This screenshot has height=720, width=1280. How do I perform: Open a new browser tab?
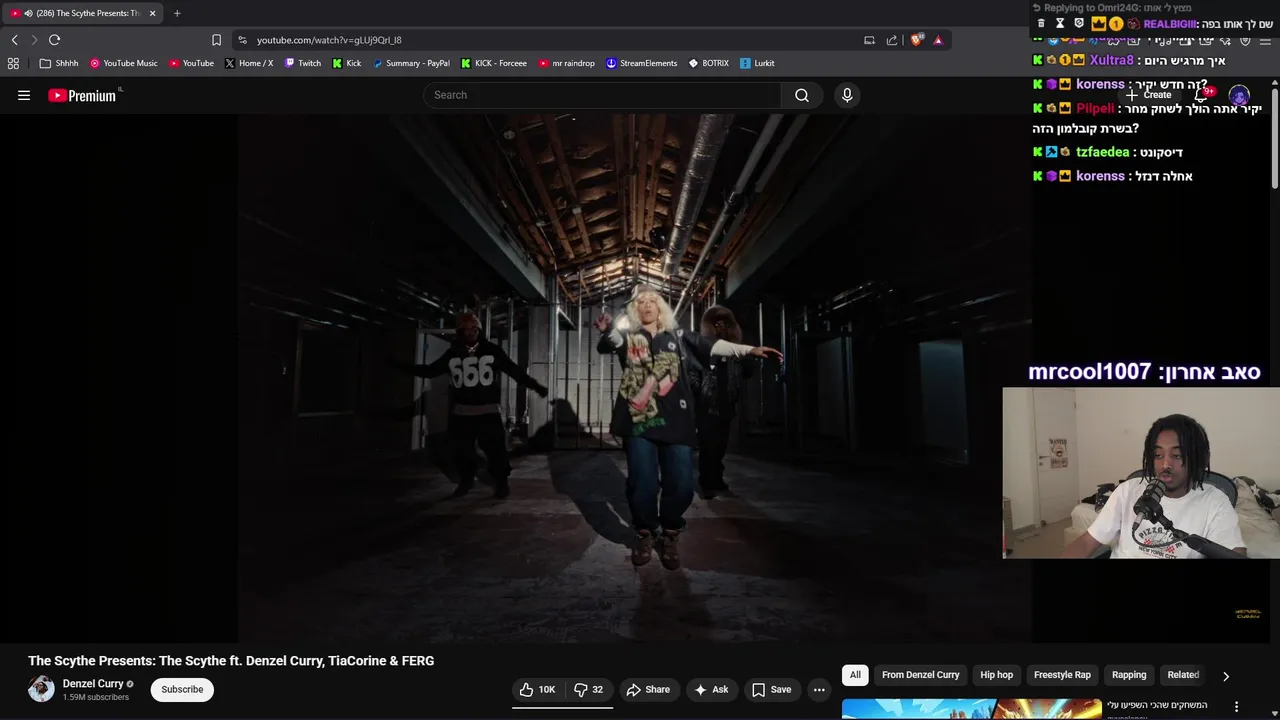click(177, 13)
